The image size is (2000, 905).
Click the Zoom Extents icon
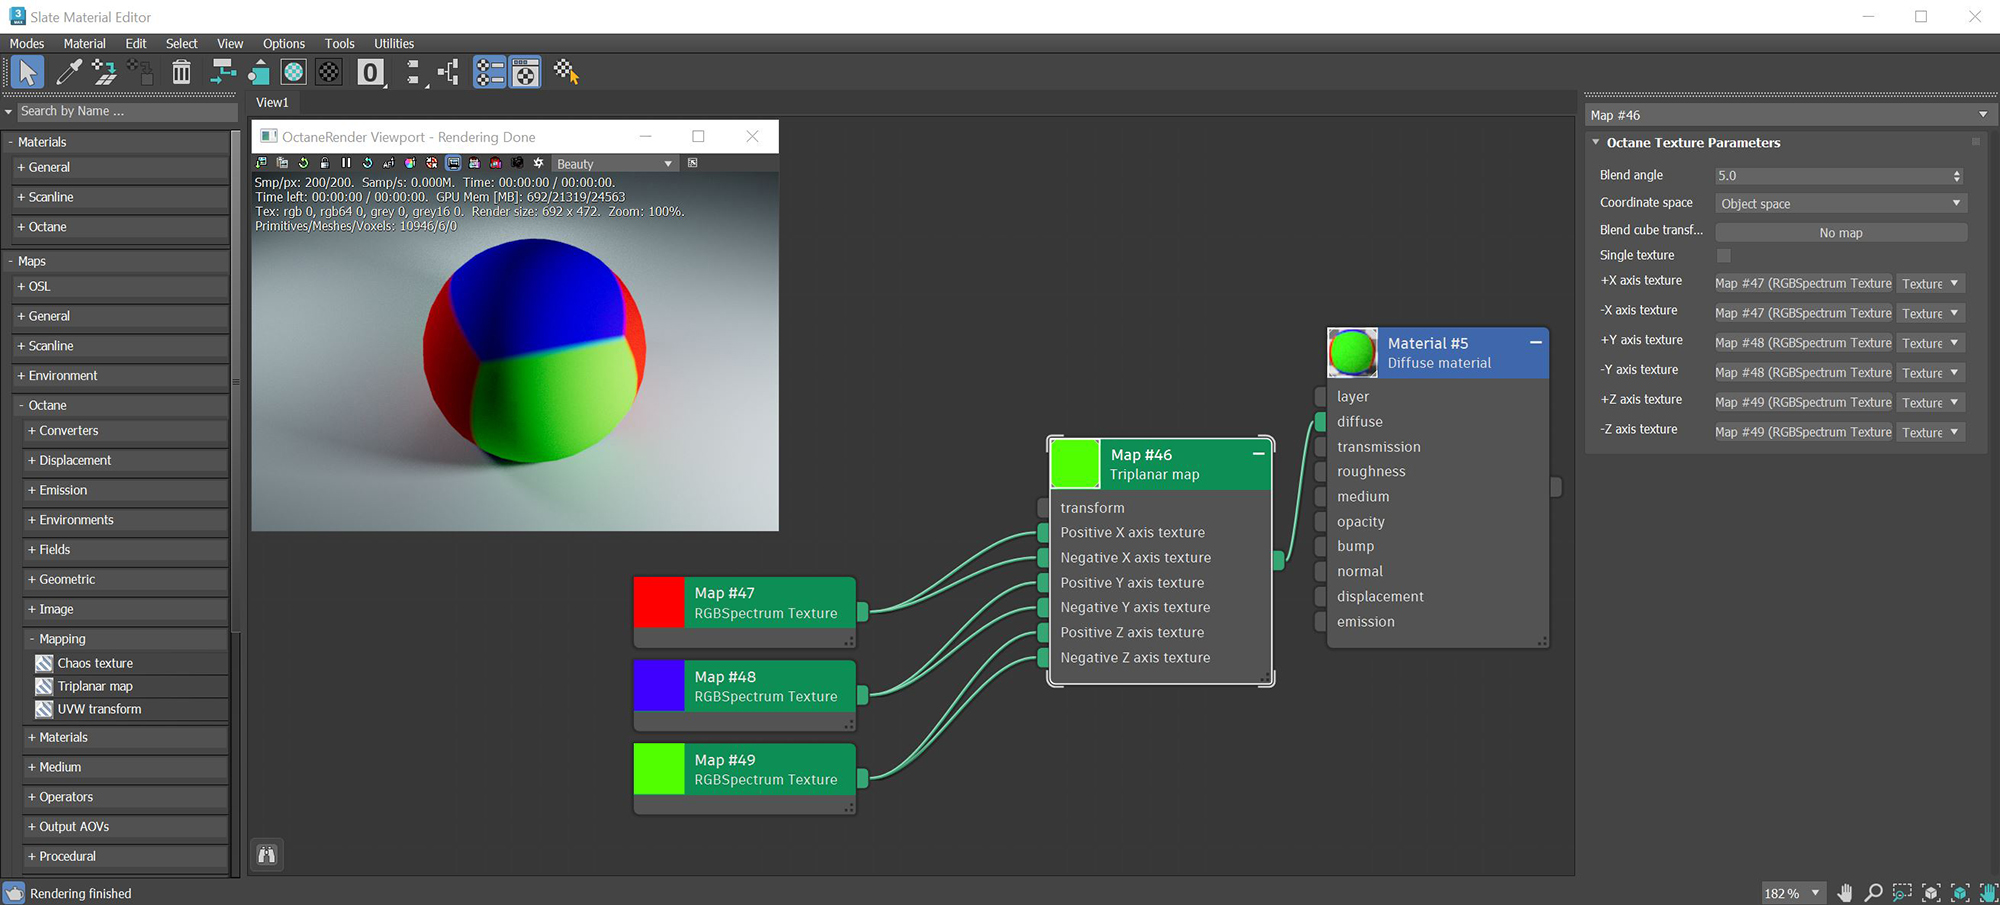click(1931, 893)
